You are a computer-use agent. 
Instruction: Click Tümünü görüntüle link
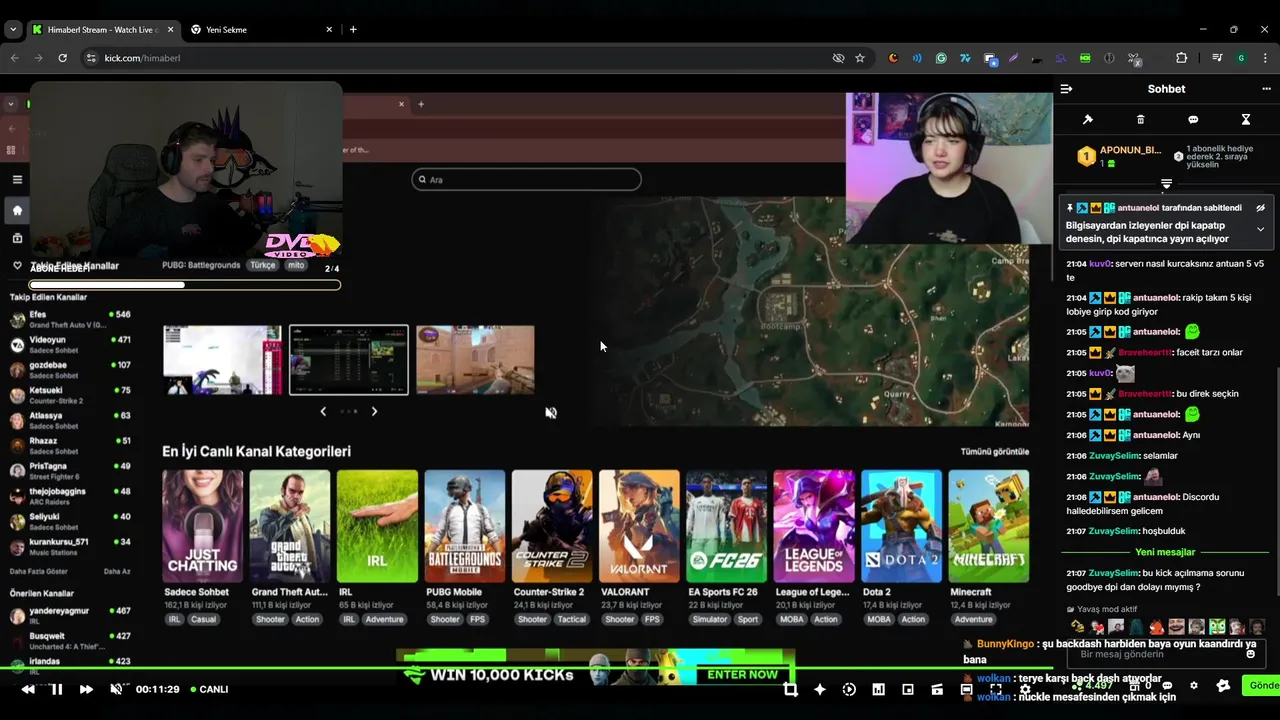coord(995,452)
